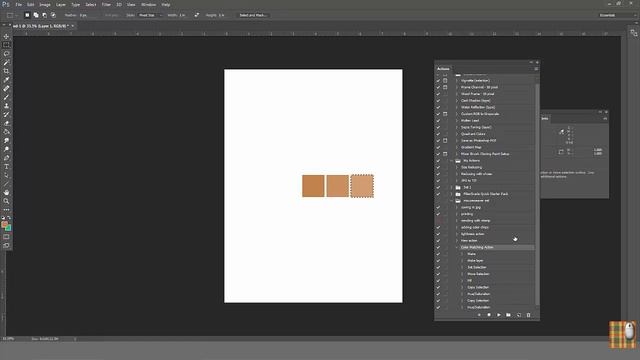Viewport: 640px width, 360px height.
Task: Select the Lasso tool
Action: coord(6,53)
